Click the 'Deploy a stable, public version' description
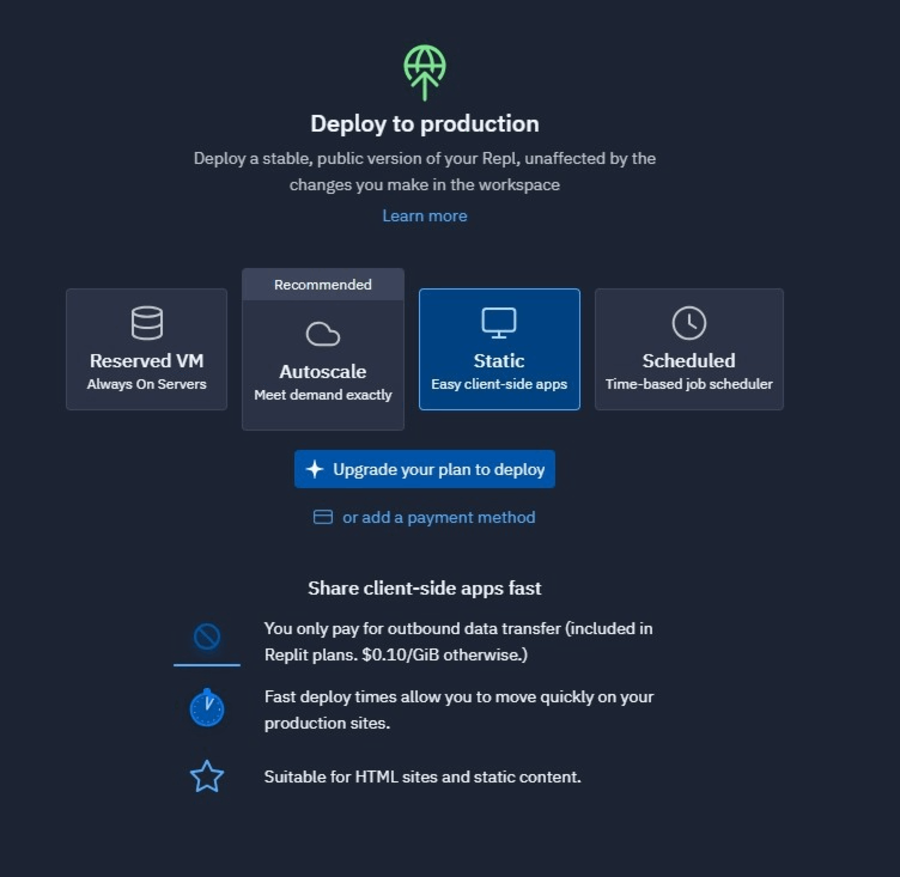The width and height of the screenshot is (900, 877). point(425,172)
